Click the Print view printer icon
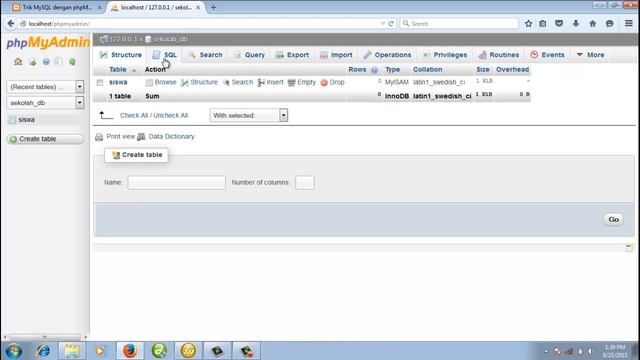The width and height of the screenshot is (640, 360). (x=99, y=137)
